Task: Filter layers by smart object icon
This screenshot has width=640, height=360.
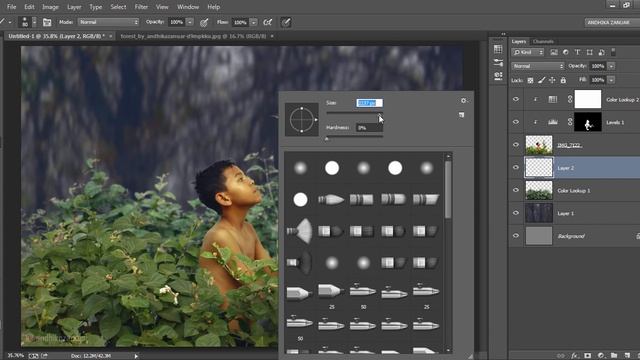Action: [x=601, y=52]
